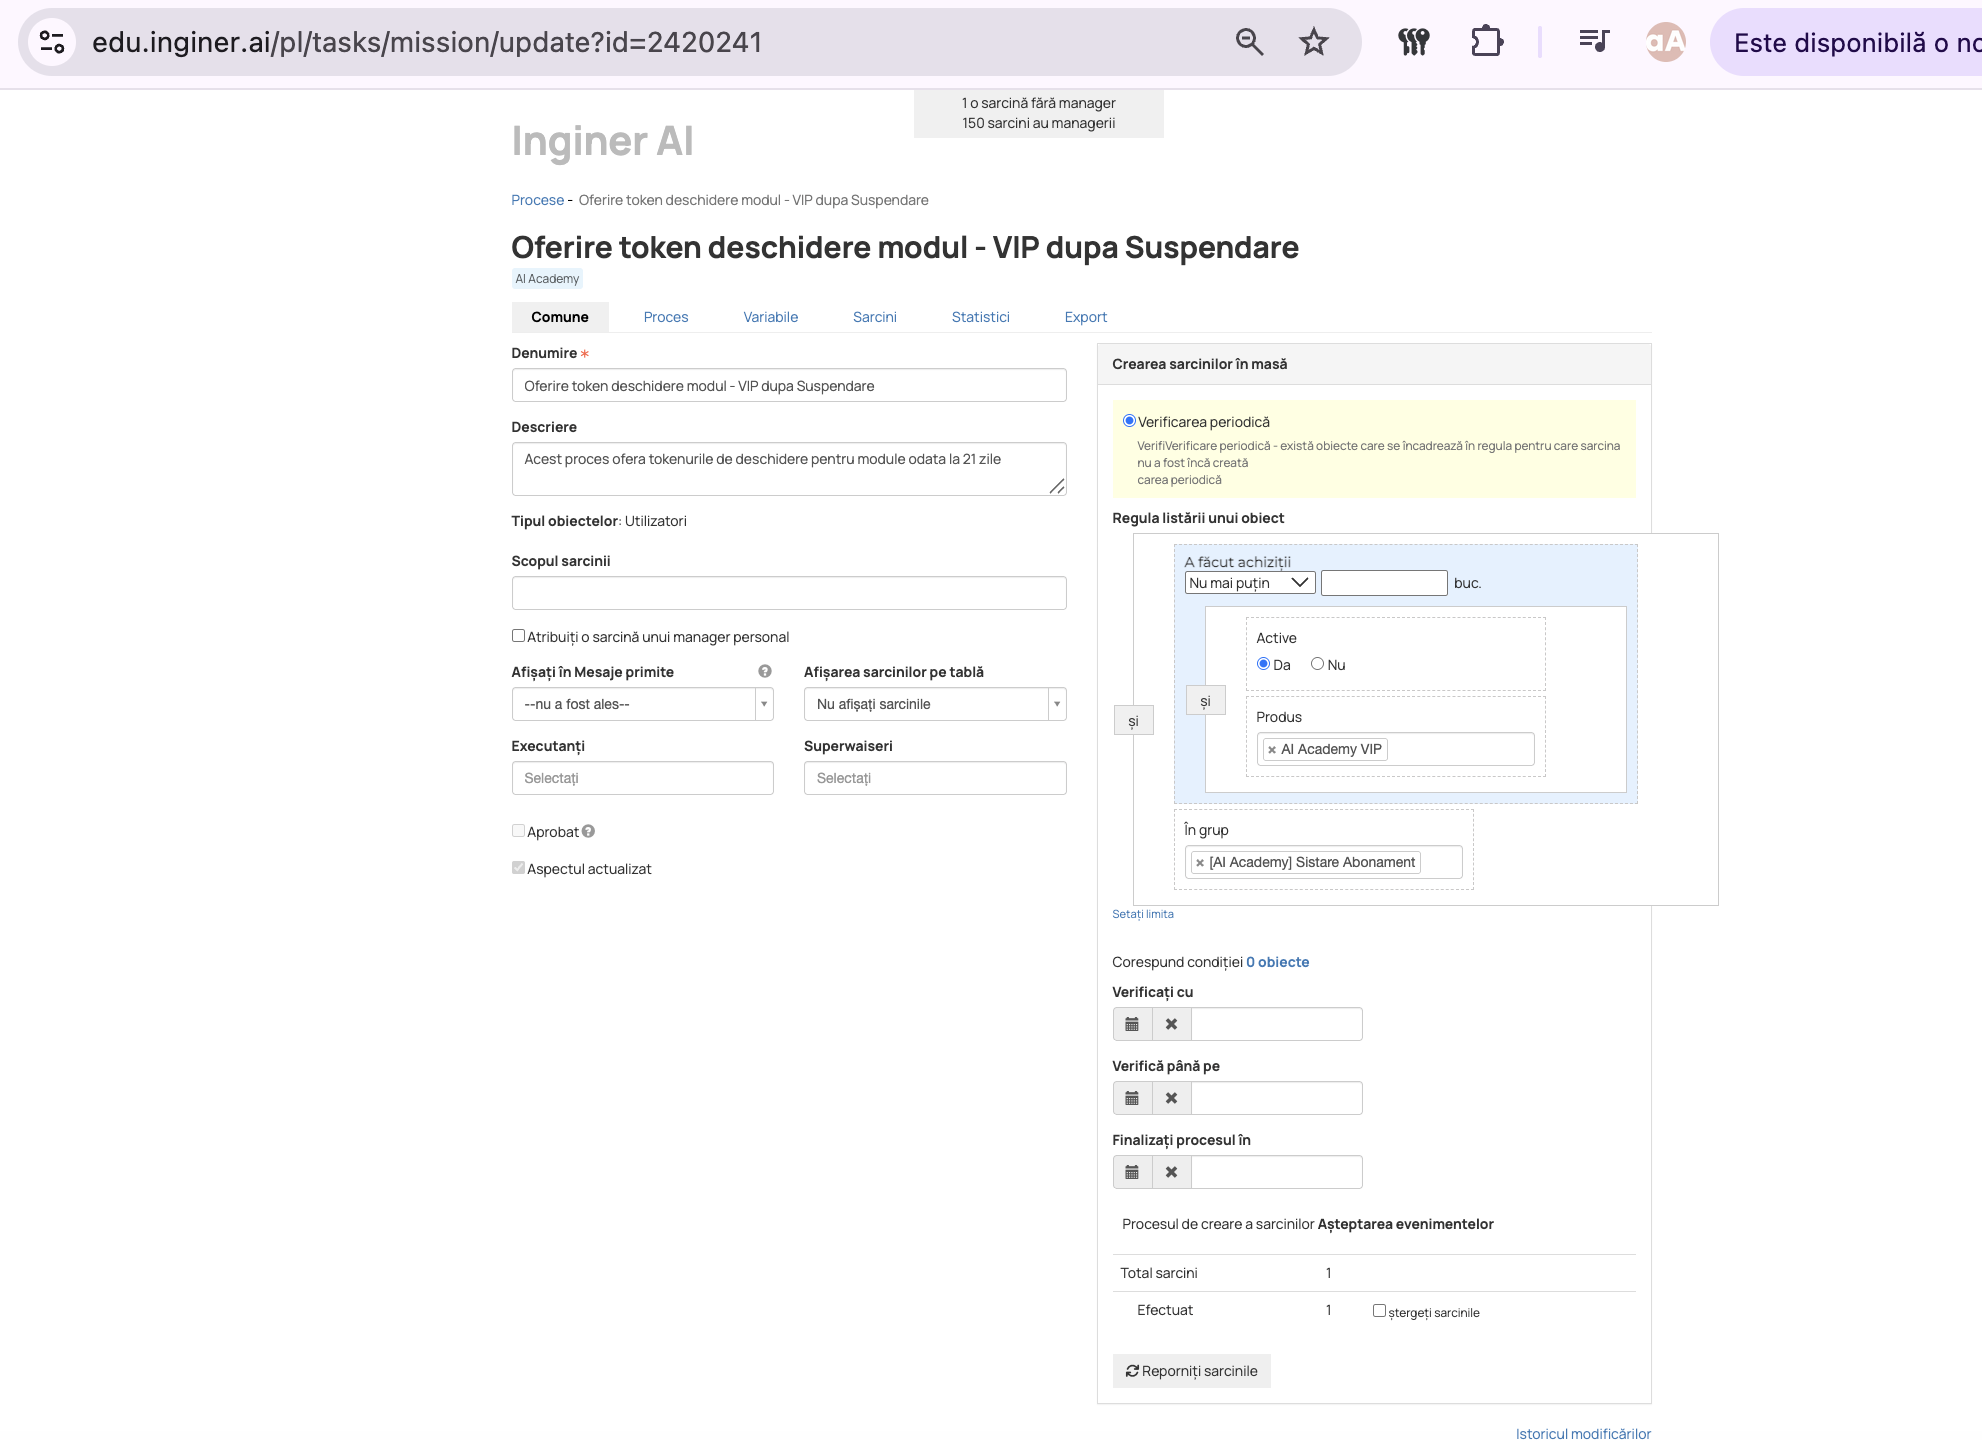This screenshot has width=1982, height=1440.
Task: Click the Scopul sarcinii input field
Action: tap(789, 593)
